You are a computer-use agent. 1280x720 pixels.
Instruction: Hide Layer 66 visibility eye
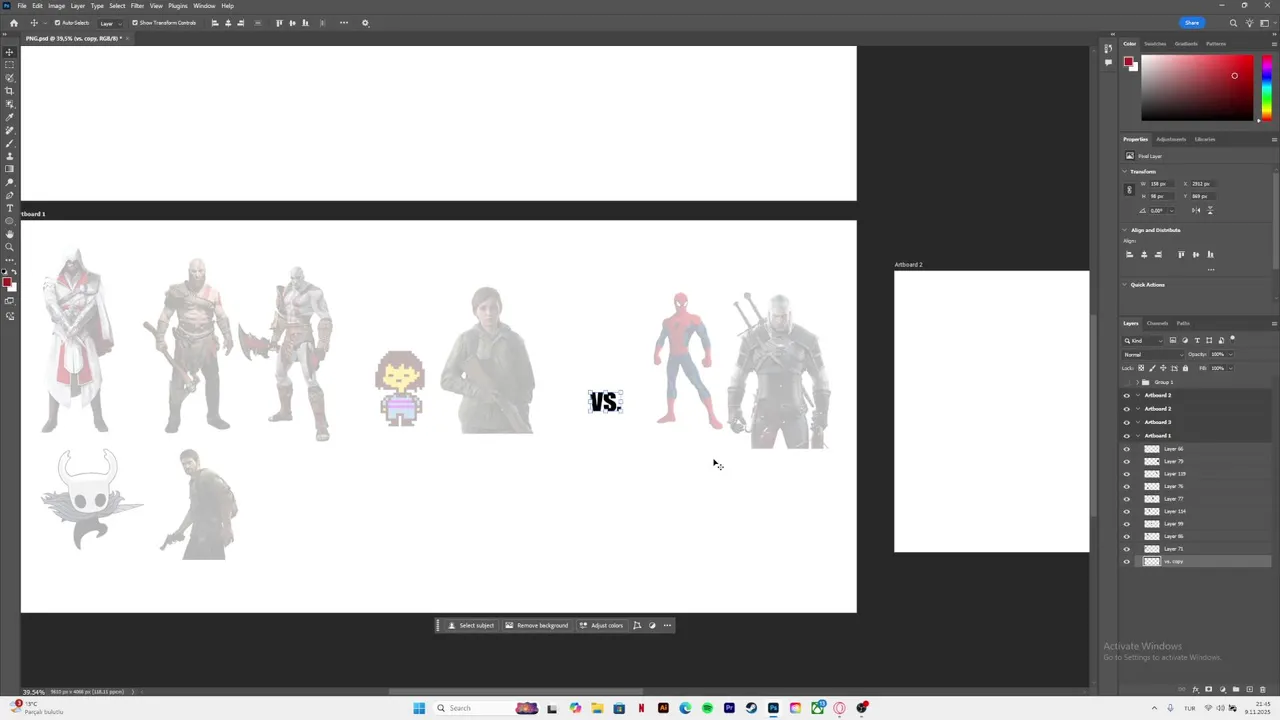point(1126,449)
